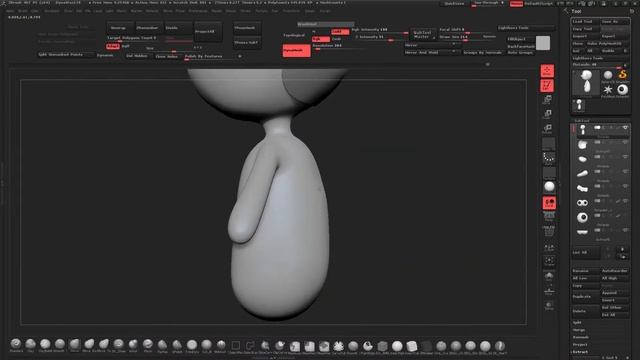Screen dimensions: 640x360
Task: Open the Preferences menu
Action: (x=198, y=11)
